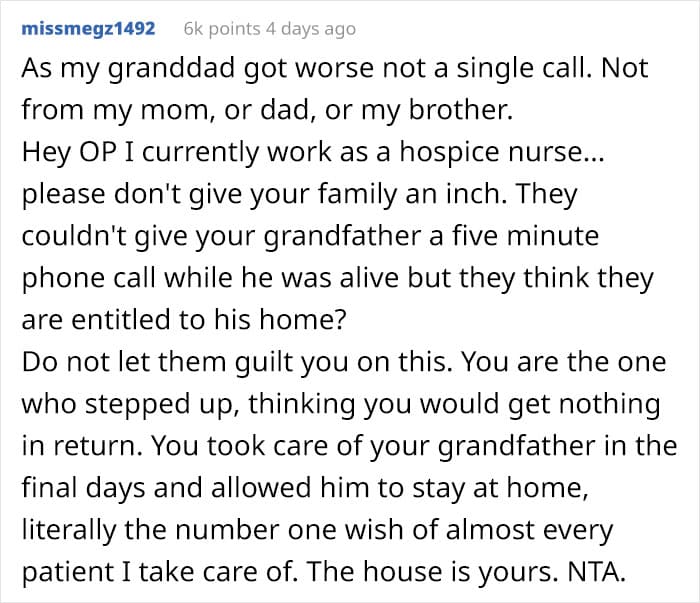Click the line 'from my mom, or dad, or my brother'
Screen dimensions: 700x603
pos(267,110)
